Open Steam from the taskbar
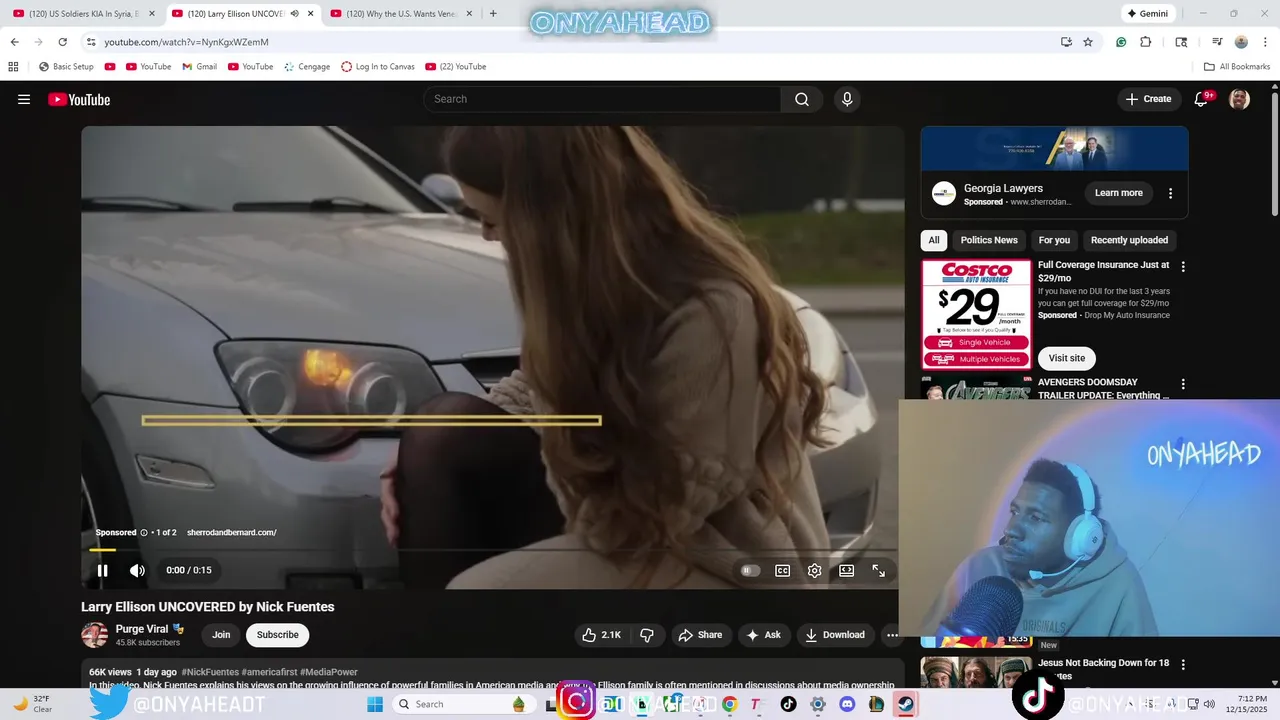This screenshot has width=1280, height=720. pos(905,704)
